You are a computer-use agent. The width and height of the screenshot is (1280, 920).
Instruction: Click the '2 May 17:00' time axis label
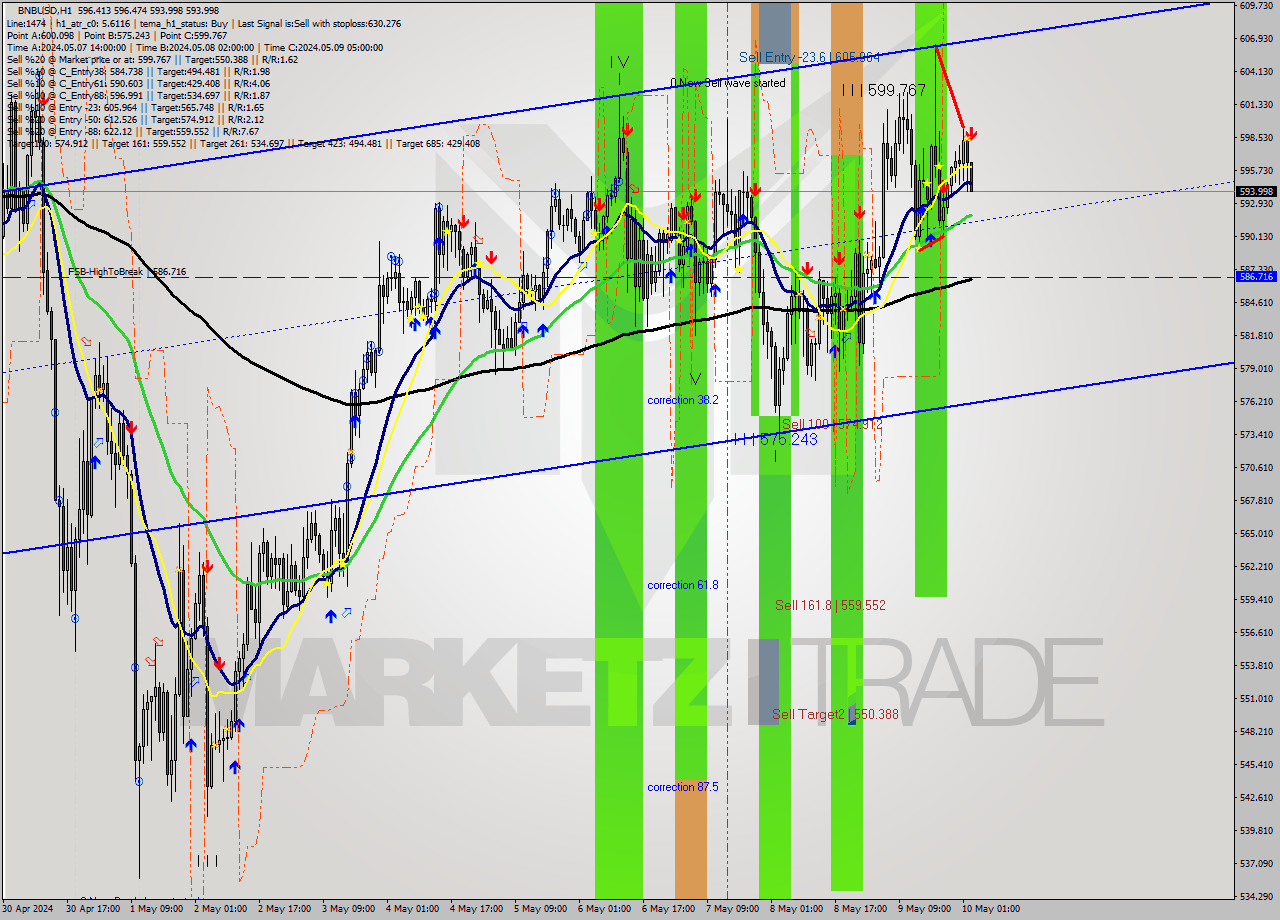(285, 909)
